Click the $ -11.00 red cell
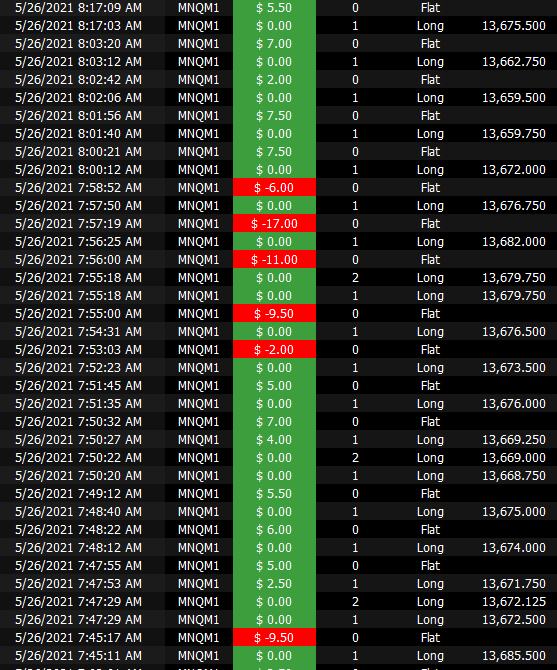Screen dimensions: 557x670 click(x=274, y=259)
